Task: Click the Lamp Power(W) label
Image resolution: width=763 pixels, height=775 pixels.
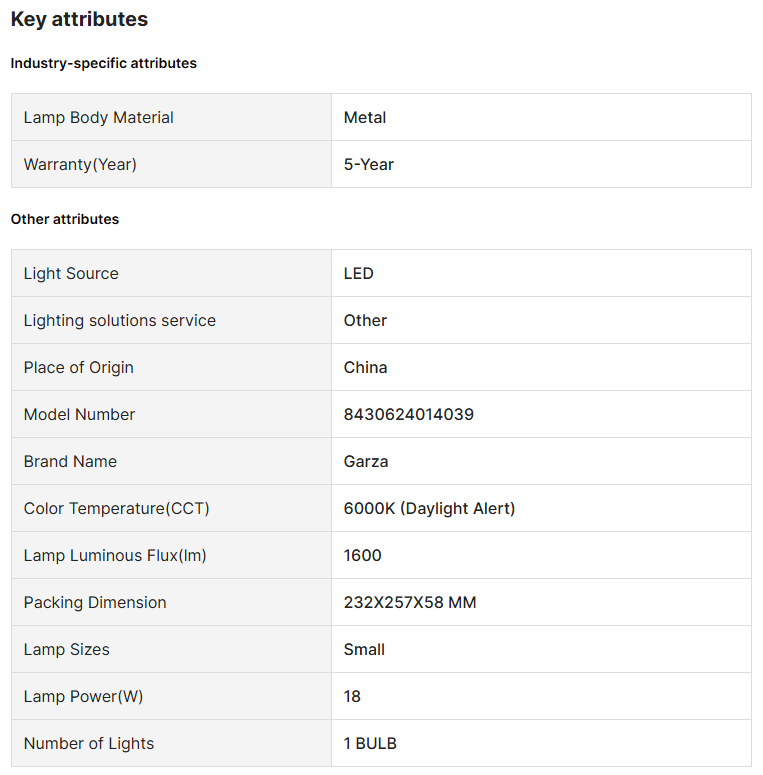Action: [x=84, y=696]
